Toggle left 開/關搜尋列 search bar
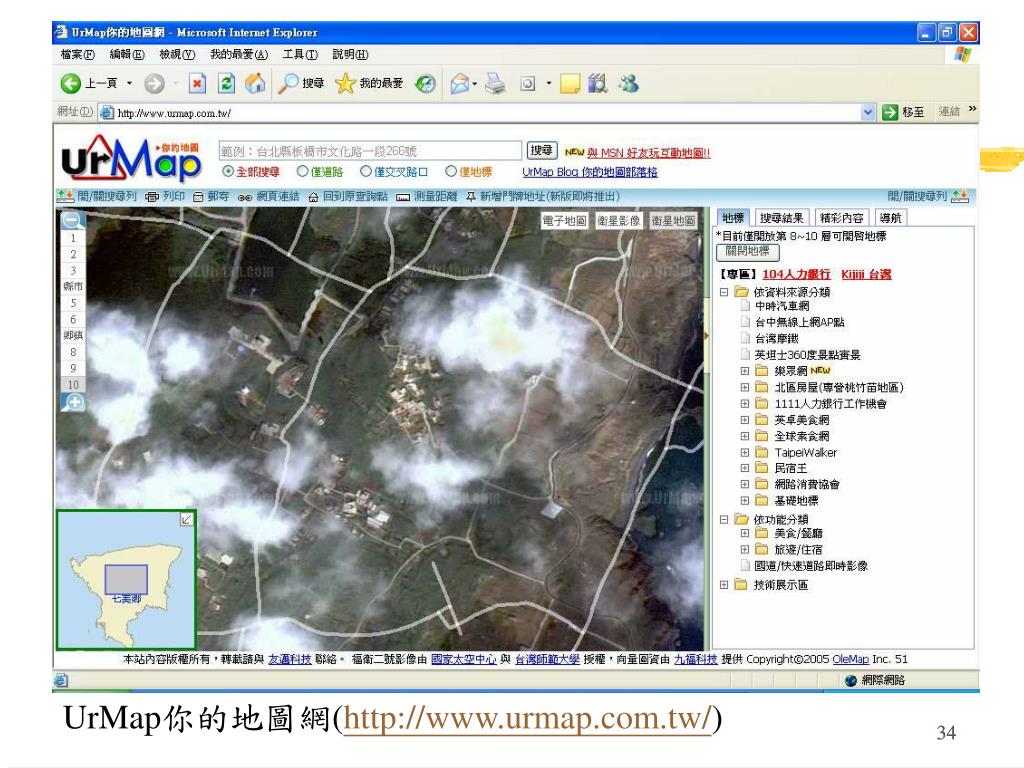 (x=97, y=196)
